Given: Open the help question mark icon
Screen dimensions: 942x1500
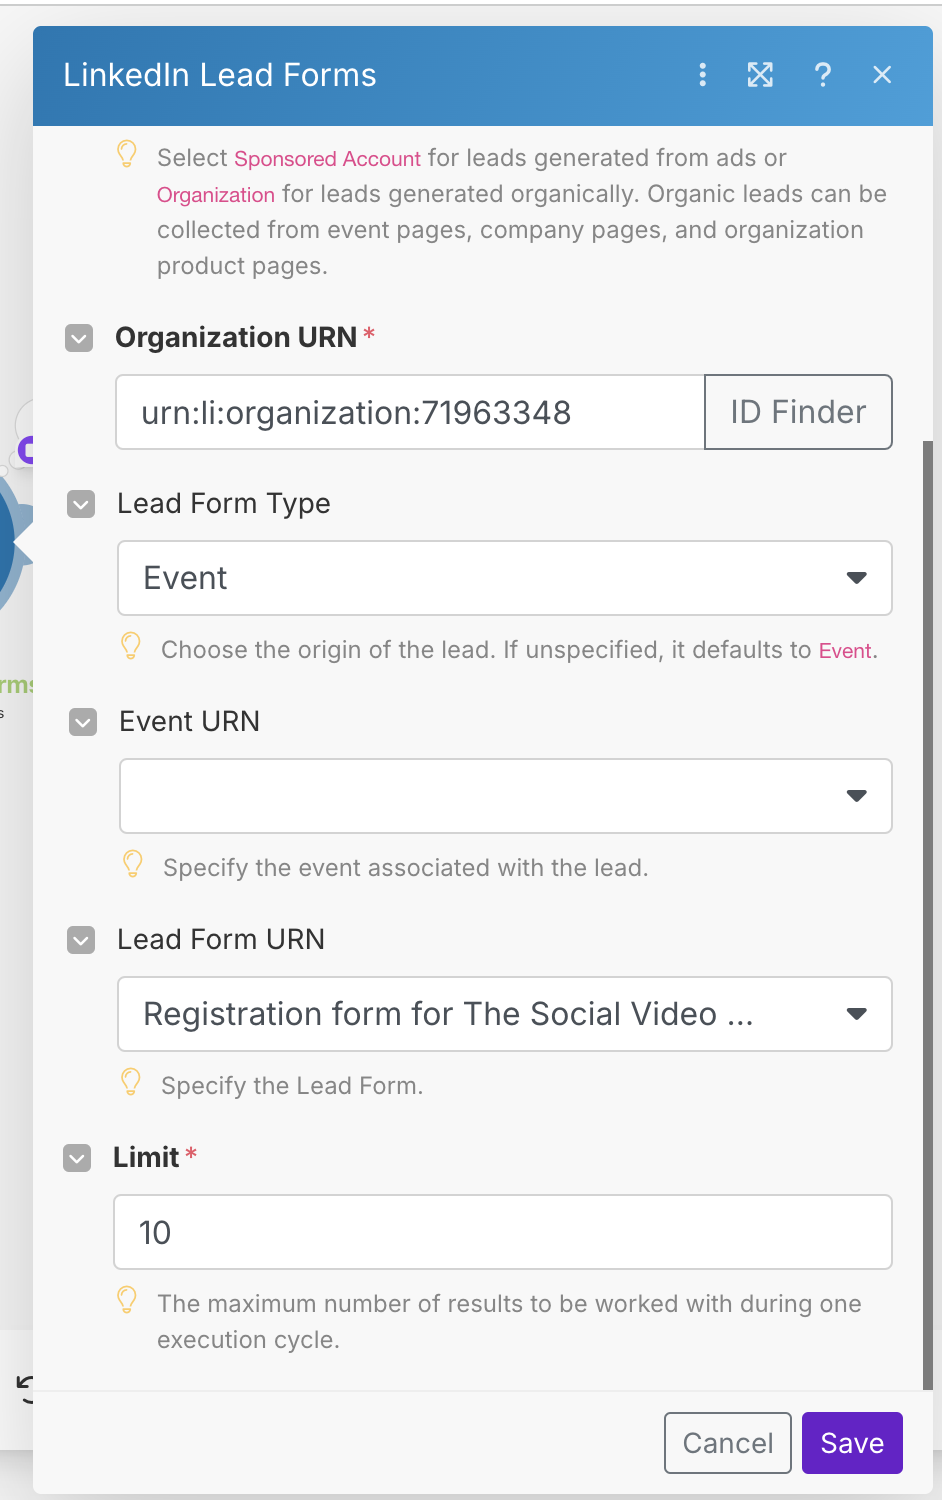Looking at the screenshot, I should pyautogui.click(x=822, y=75).
